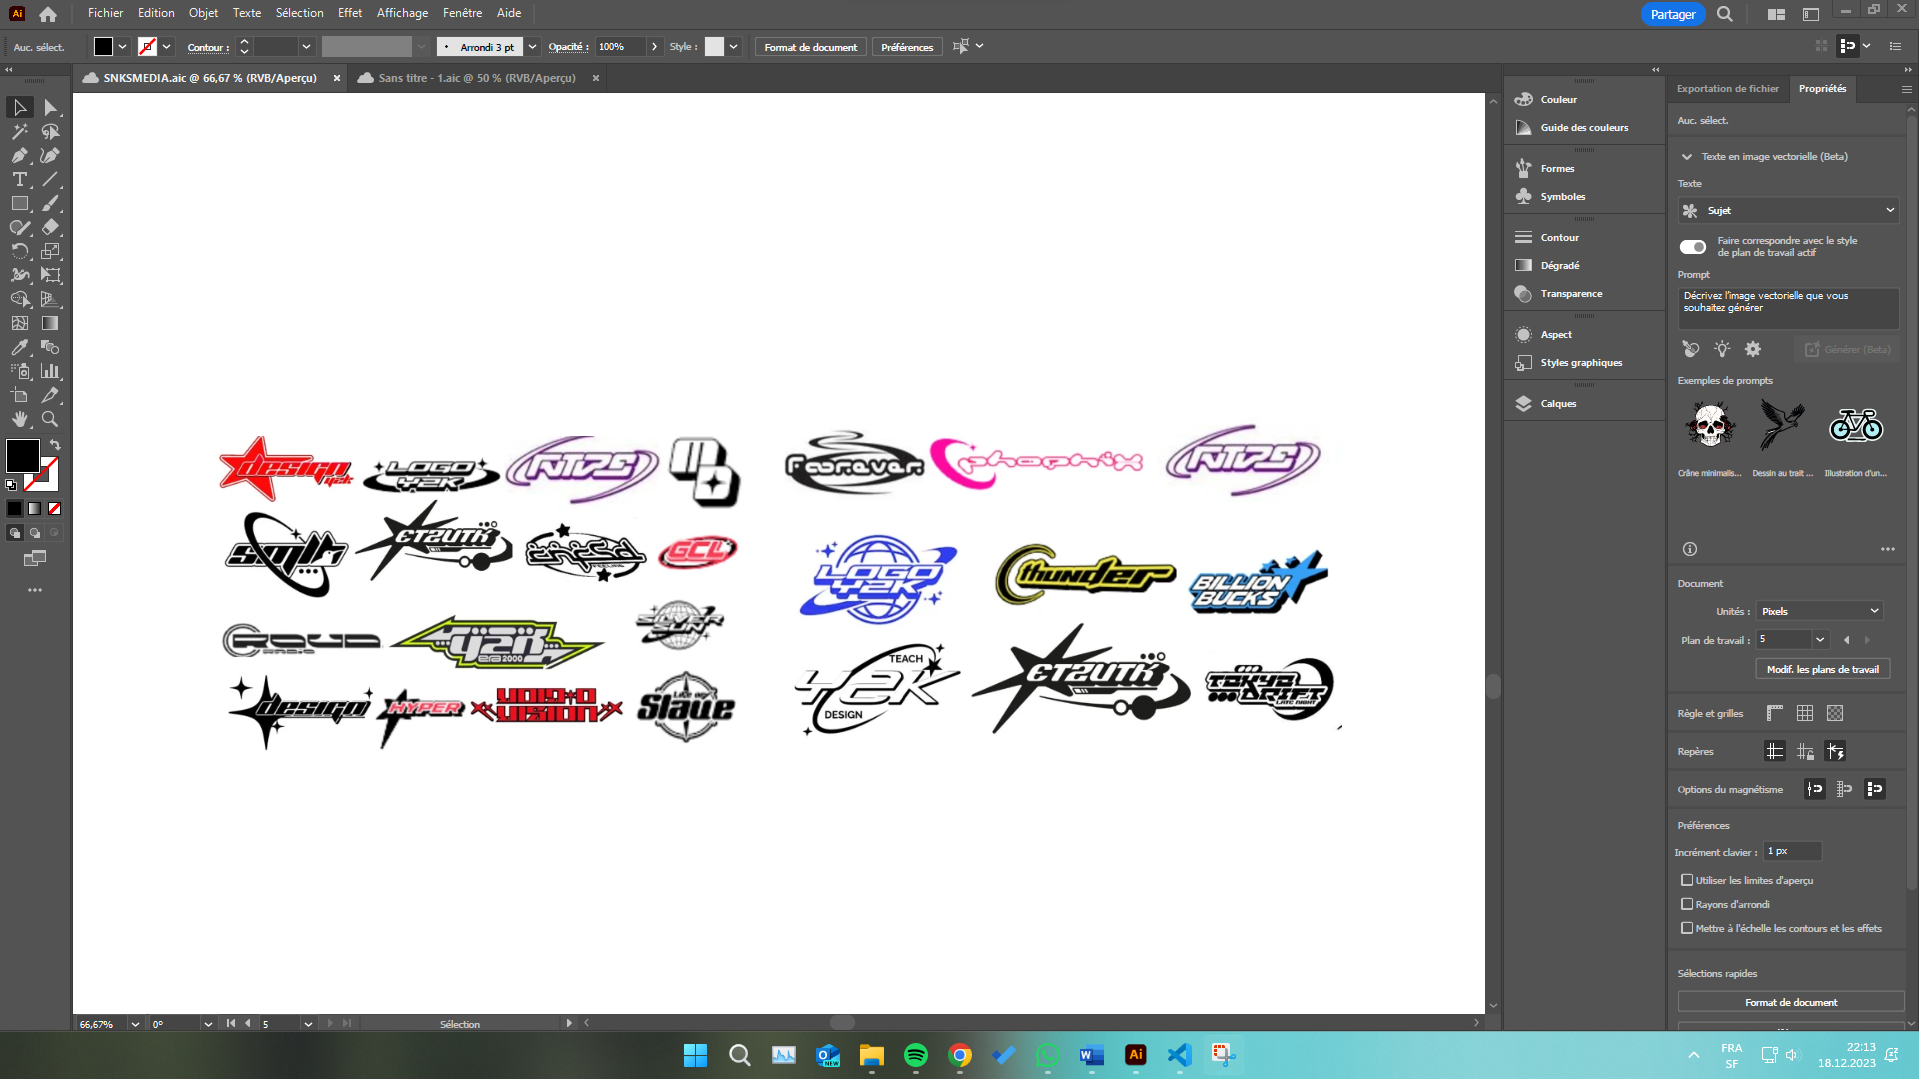This screenshot has height=1079, width=1919.
Task: Click Format de document under Sélections rapides
Action: click(1790, 1002)
